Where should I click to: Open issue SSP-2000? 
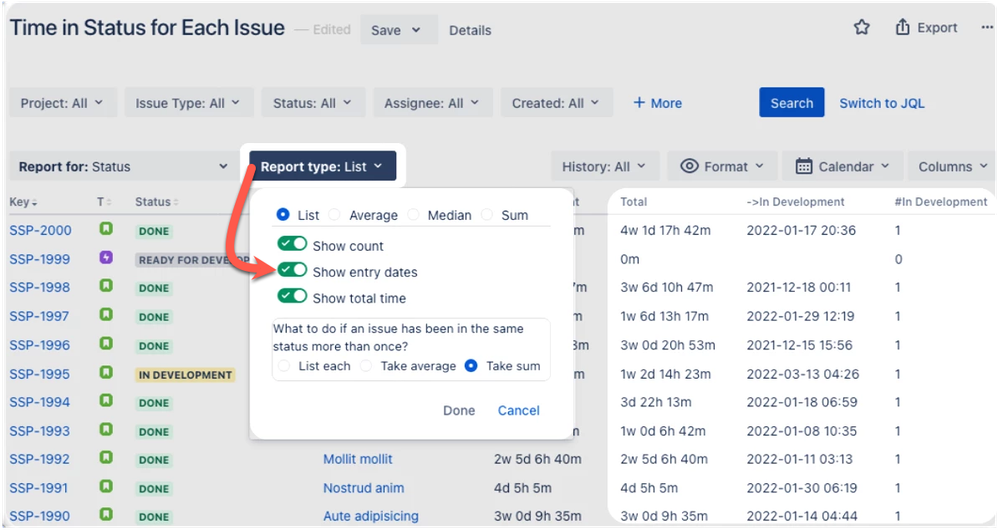pos(41,230)
